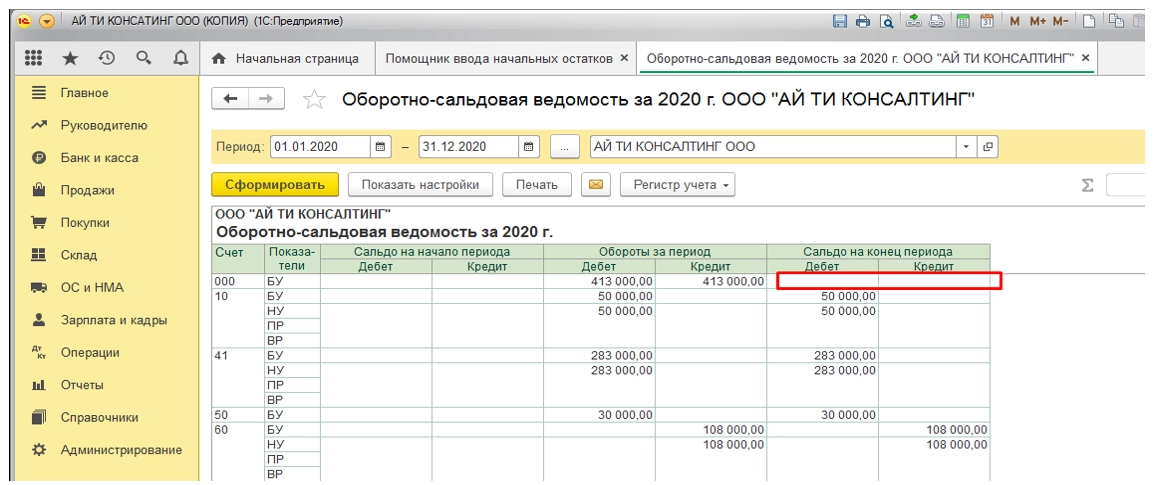Select account 50 cell in report
This screenshot has width=1157, height=485.
238,414
